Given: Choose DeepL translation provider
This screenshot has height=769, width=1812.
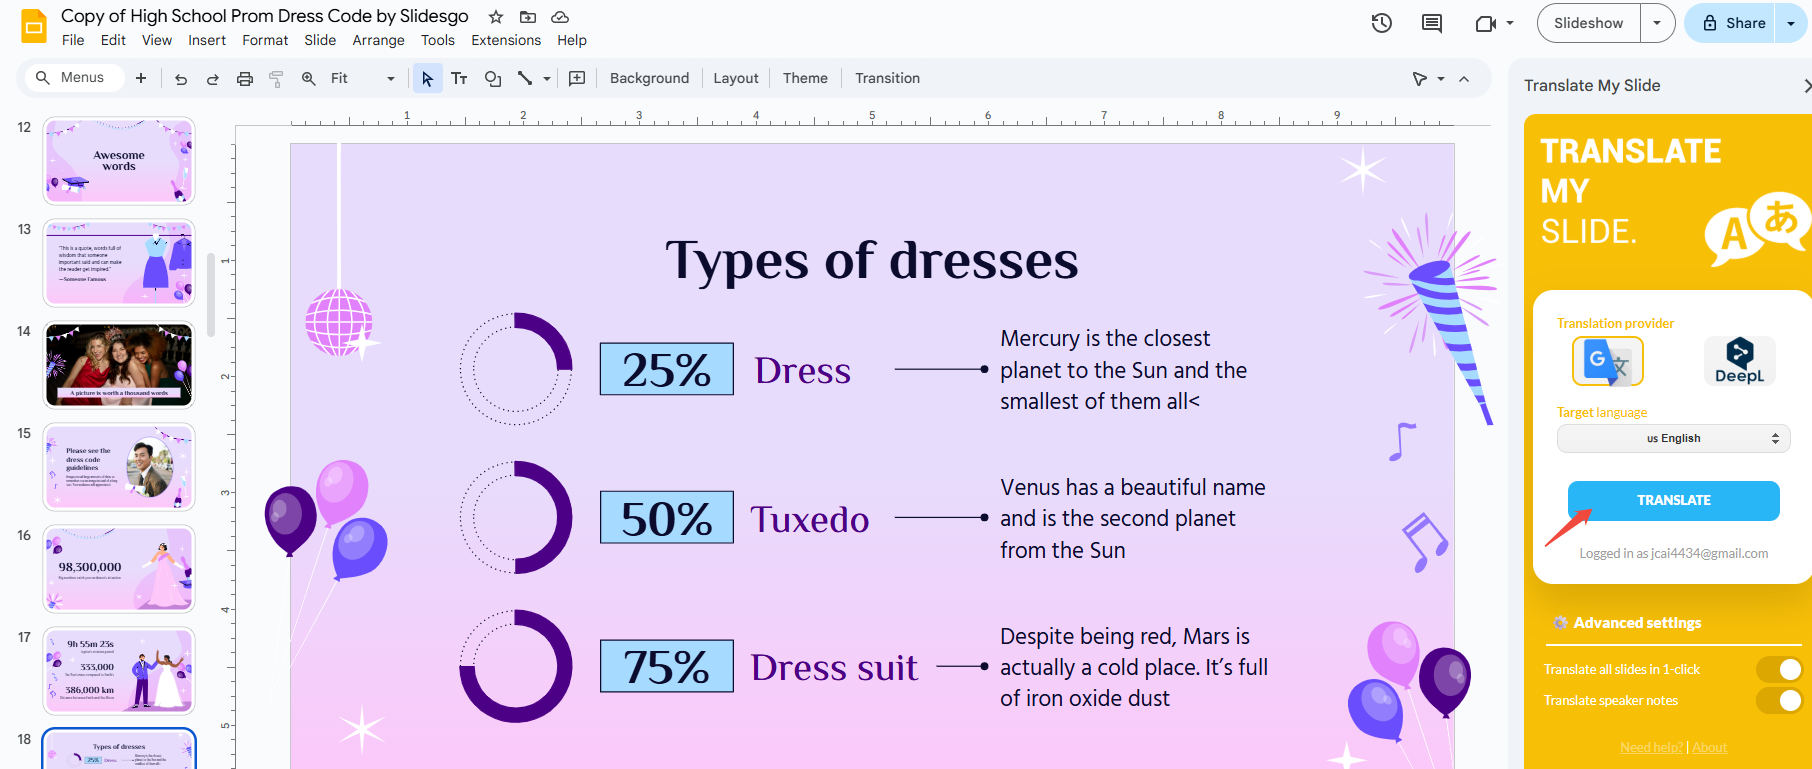Looking at the screenshot, I should [1739, 361].
